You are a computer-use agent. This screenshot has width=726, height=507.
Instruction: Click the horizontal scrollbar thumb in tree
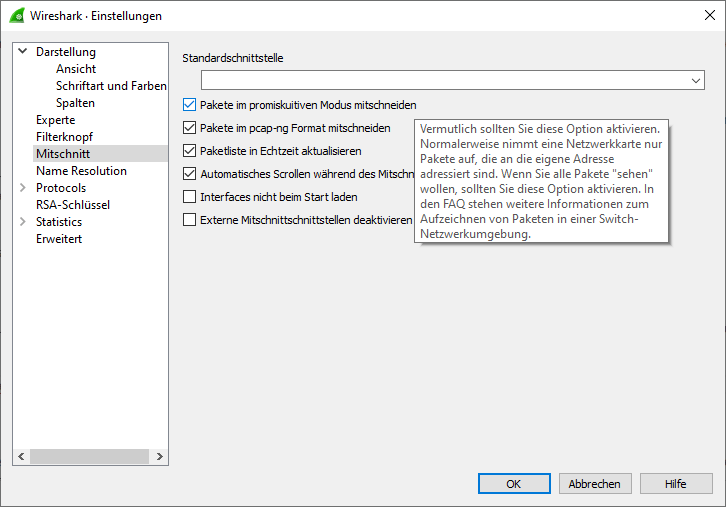89,457
